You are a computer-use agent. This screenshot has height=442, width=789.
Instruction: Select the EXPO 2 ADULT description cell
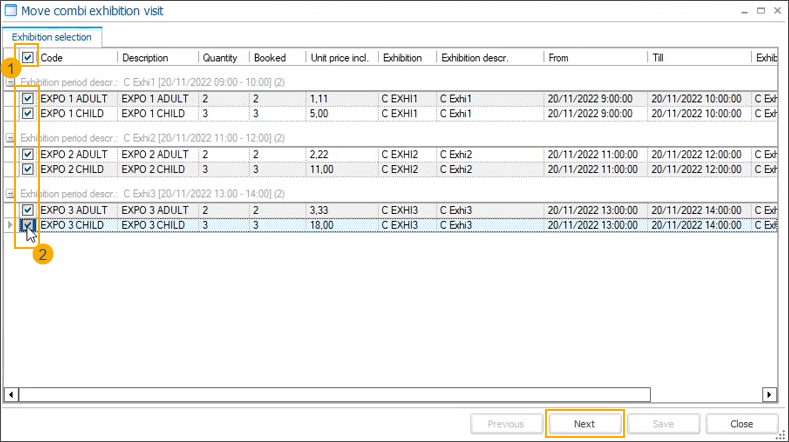(x=156, y=155)
